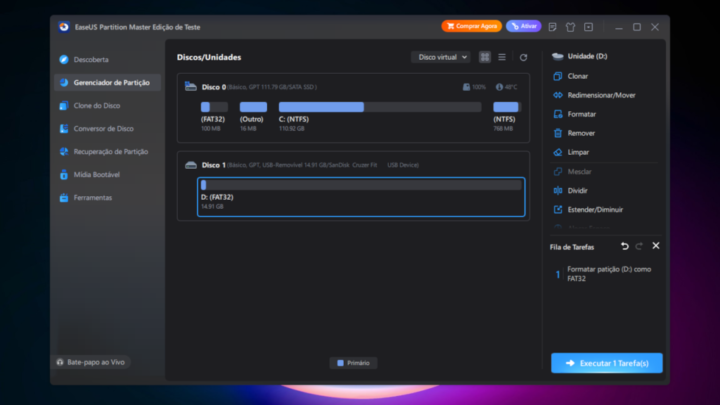The width and height of the screenshot is (720, 405).
Task: Click Executar 1 Tarefa(s) button
Action: tap(606, 363)
